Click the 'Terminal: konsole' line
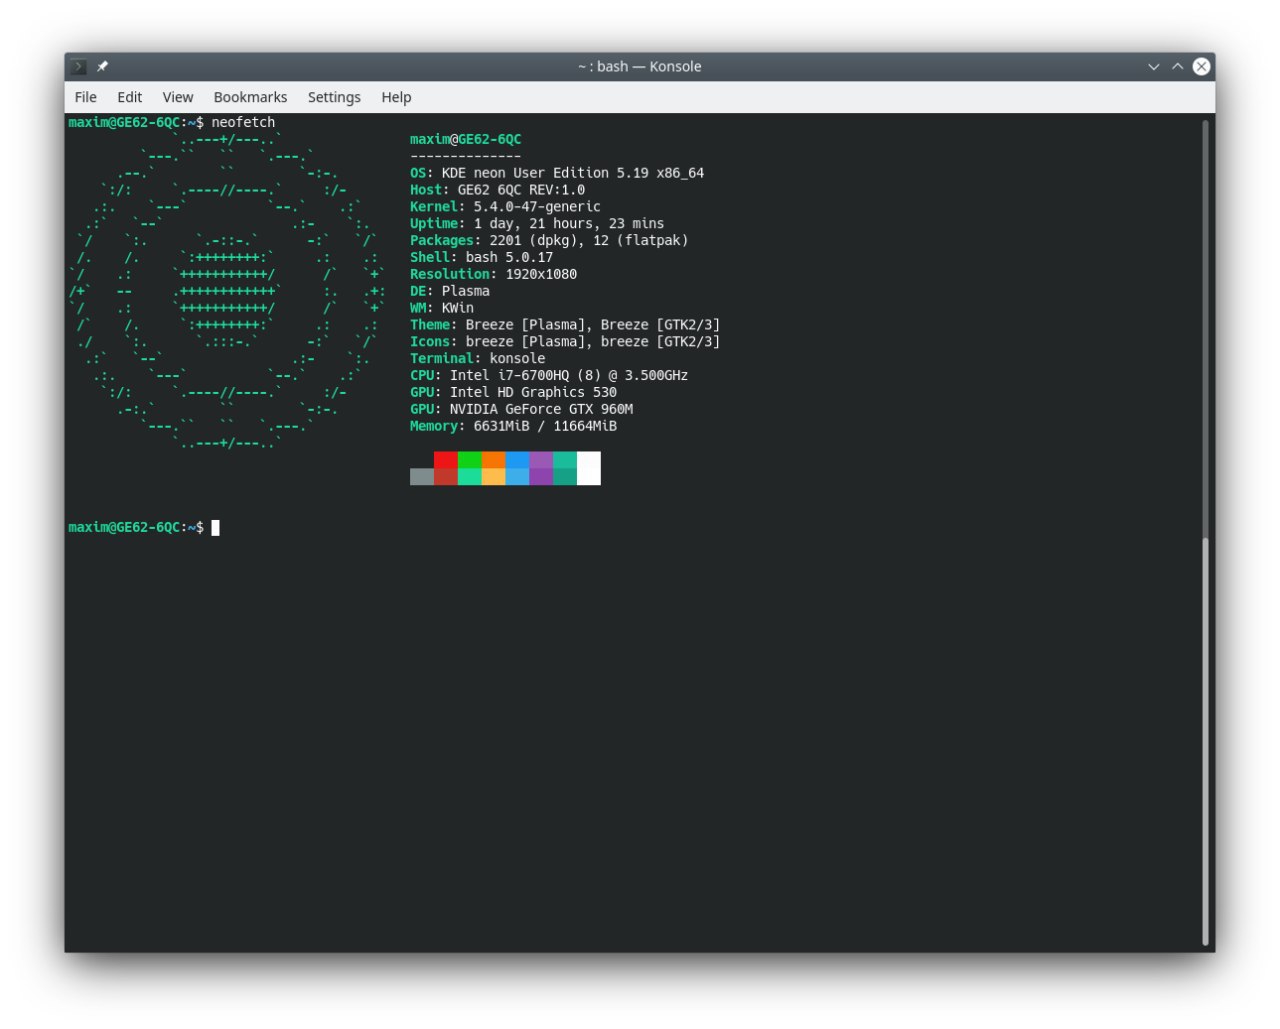 [x=478, y=359]
